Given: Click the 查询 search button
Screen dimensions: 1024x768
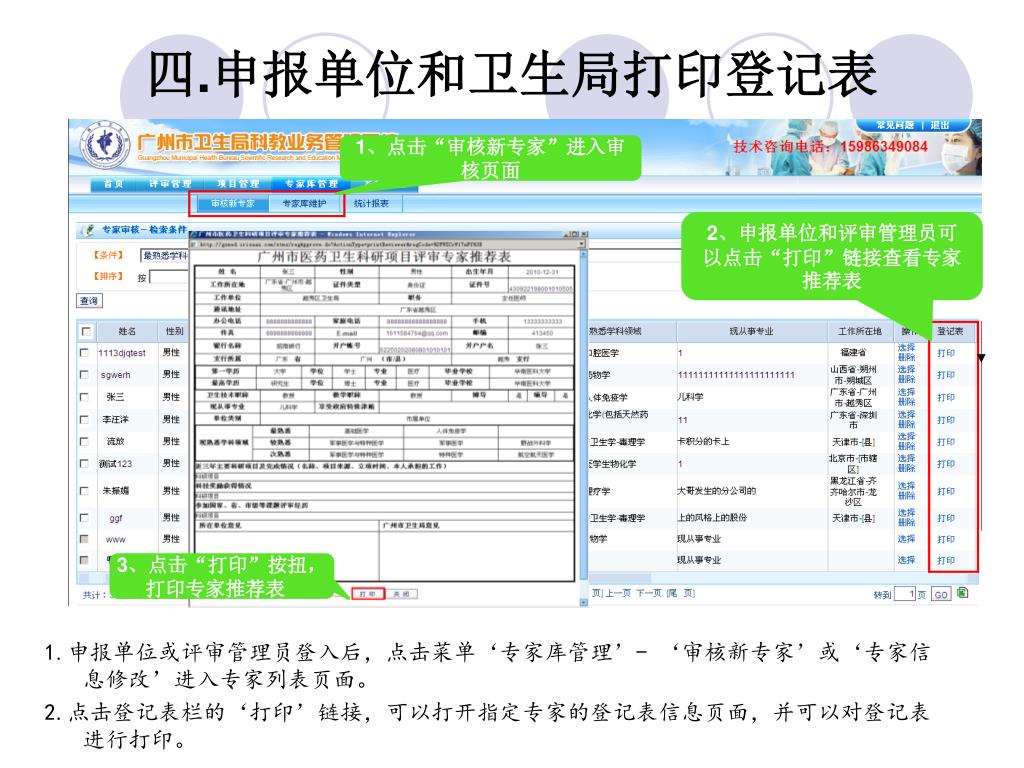Looking at the screenshot, I should pos(89,300).
